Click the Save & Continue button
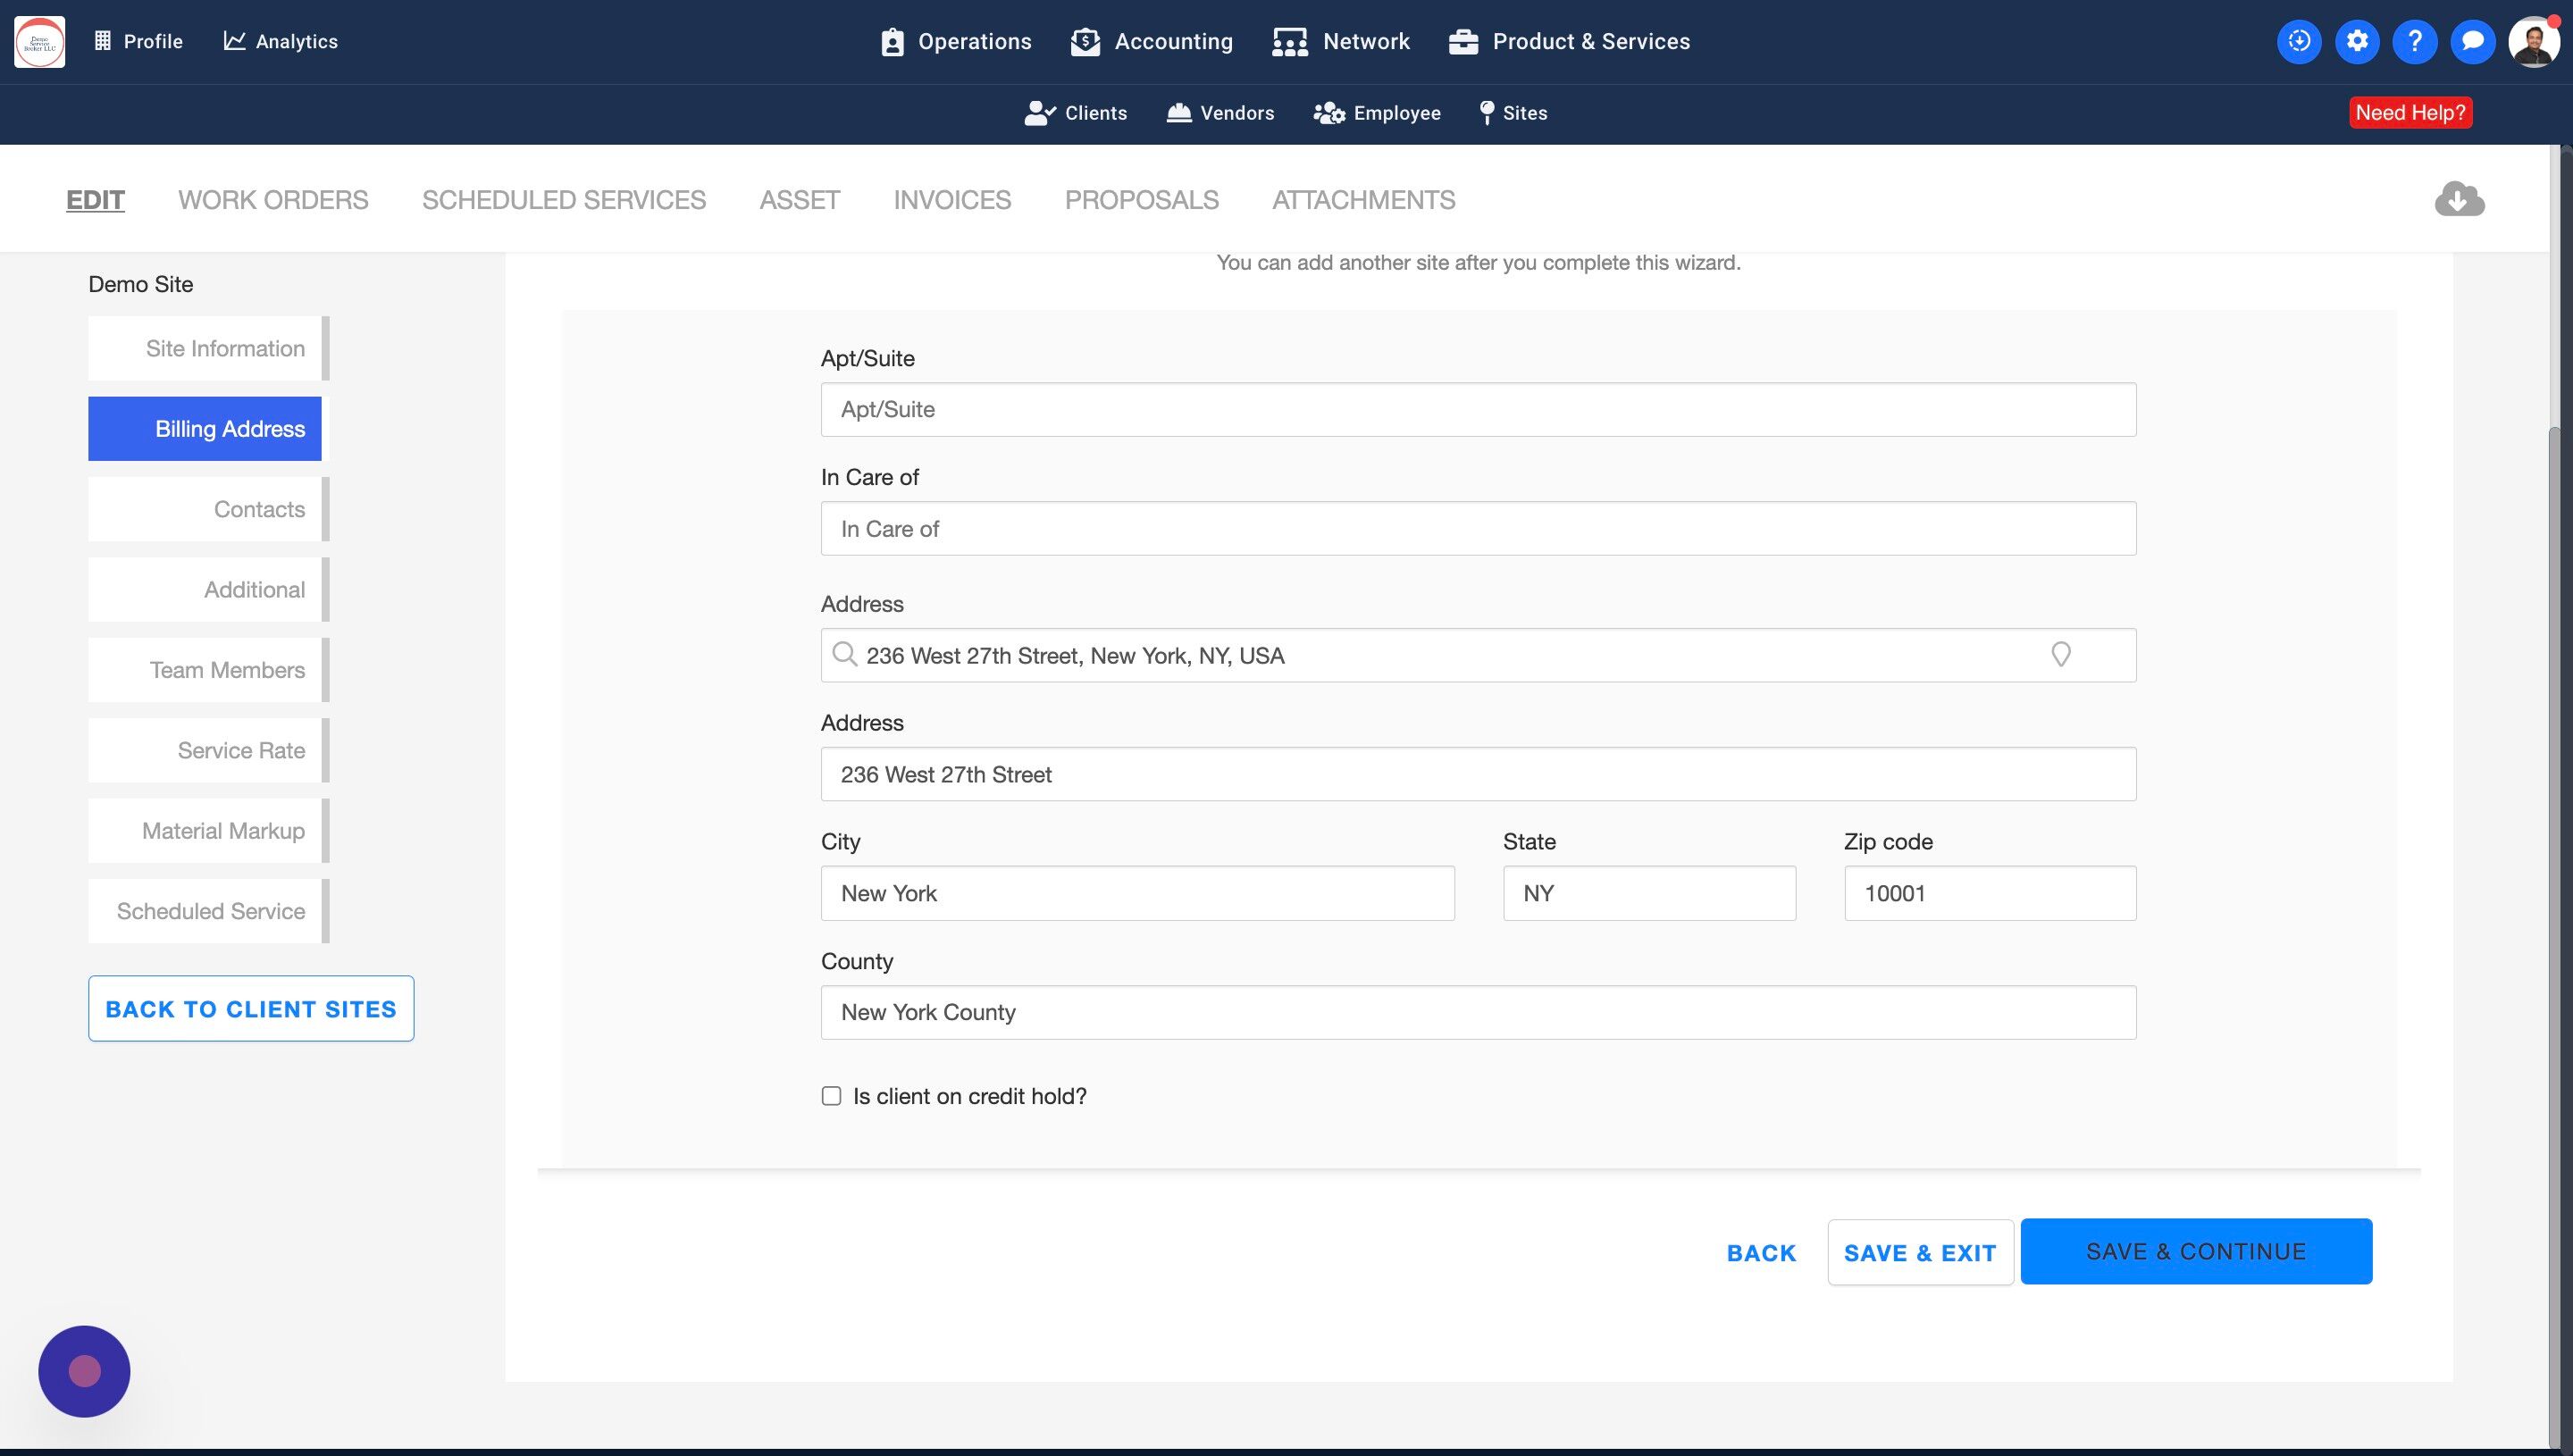The image size is (2573, 1456). coord(2196,1251)
